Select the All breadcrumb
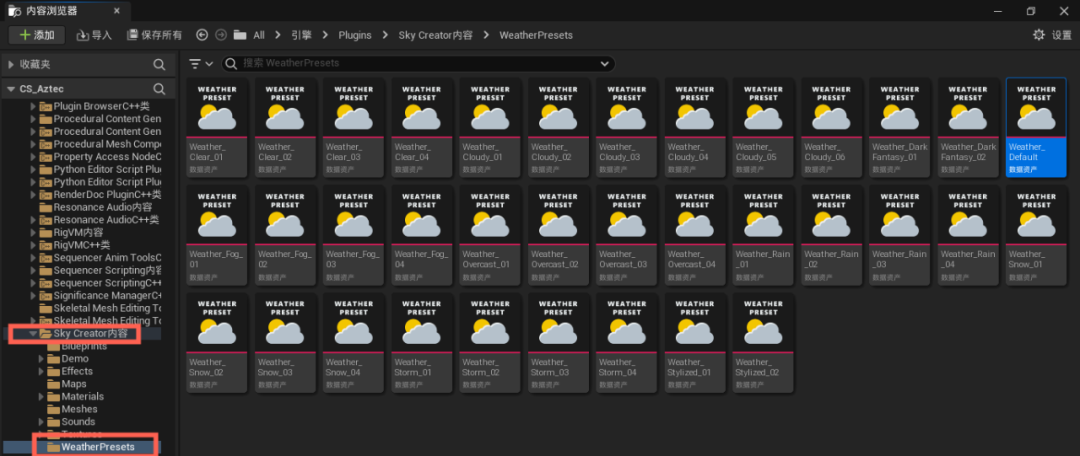The width and height of the screenshot is (1080, 456). pyautogui.click(x=259, y=35)
